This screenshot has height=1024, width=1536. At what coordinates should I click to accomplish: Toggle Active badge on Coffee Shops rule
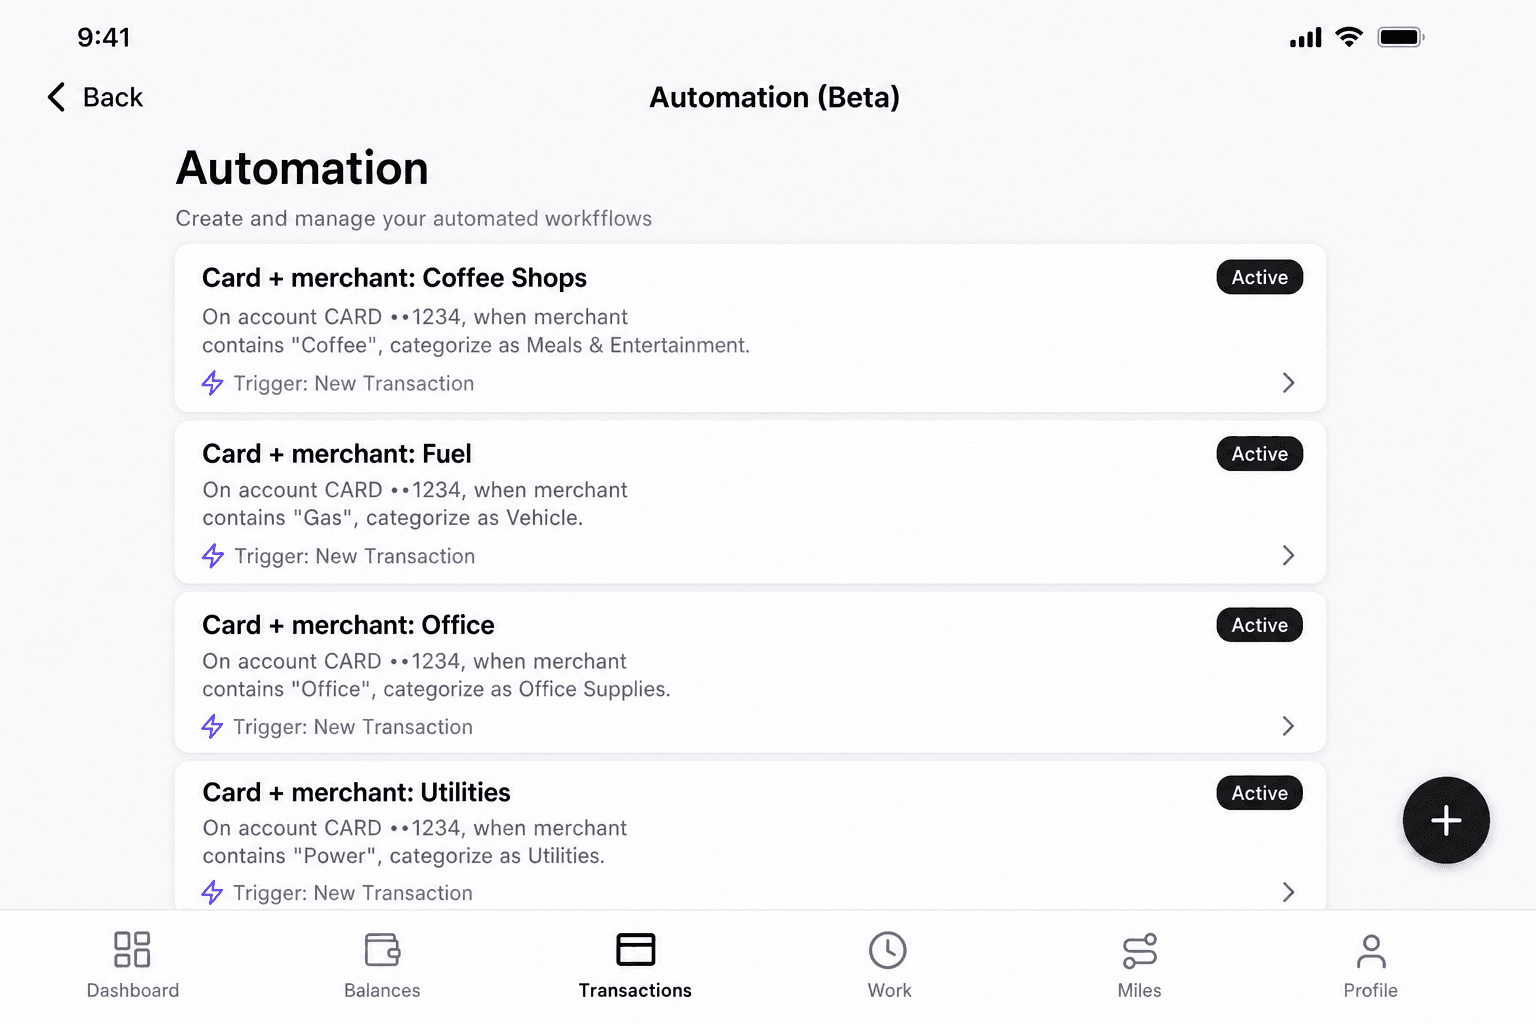click(x=1260, y=277)
